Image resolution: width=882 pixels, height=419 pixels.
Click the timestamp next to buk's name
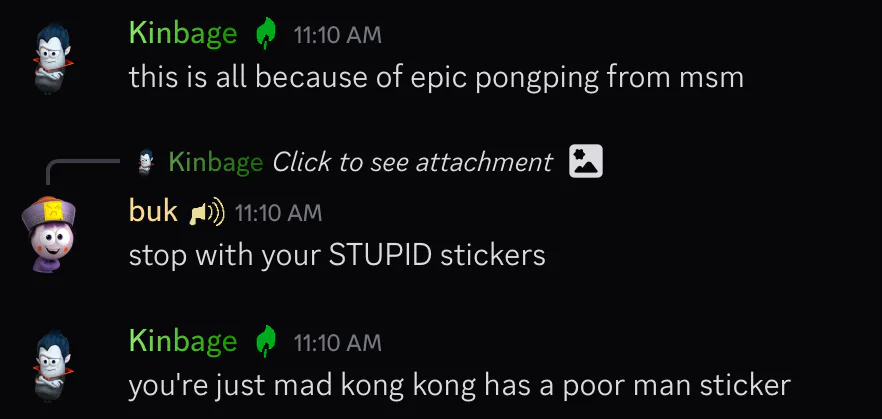click(x=278, y=213)
